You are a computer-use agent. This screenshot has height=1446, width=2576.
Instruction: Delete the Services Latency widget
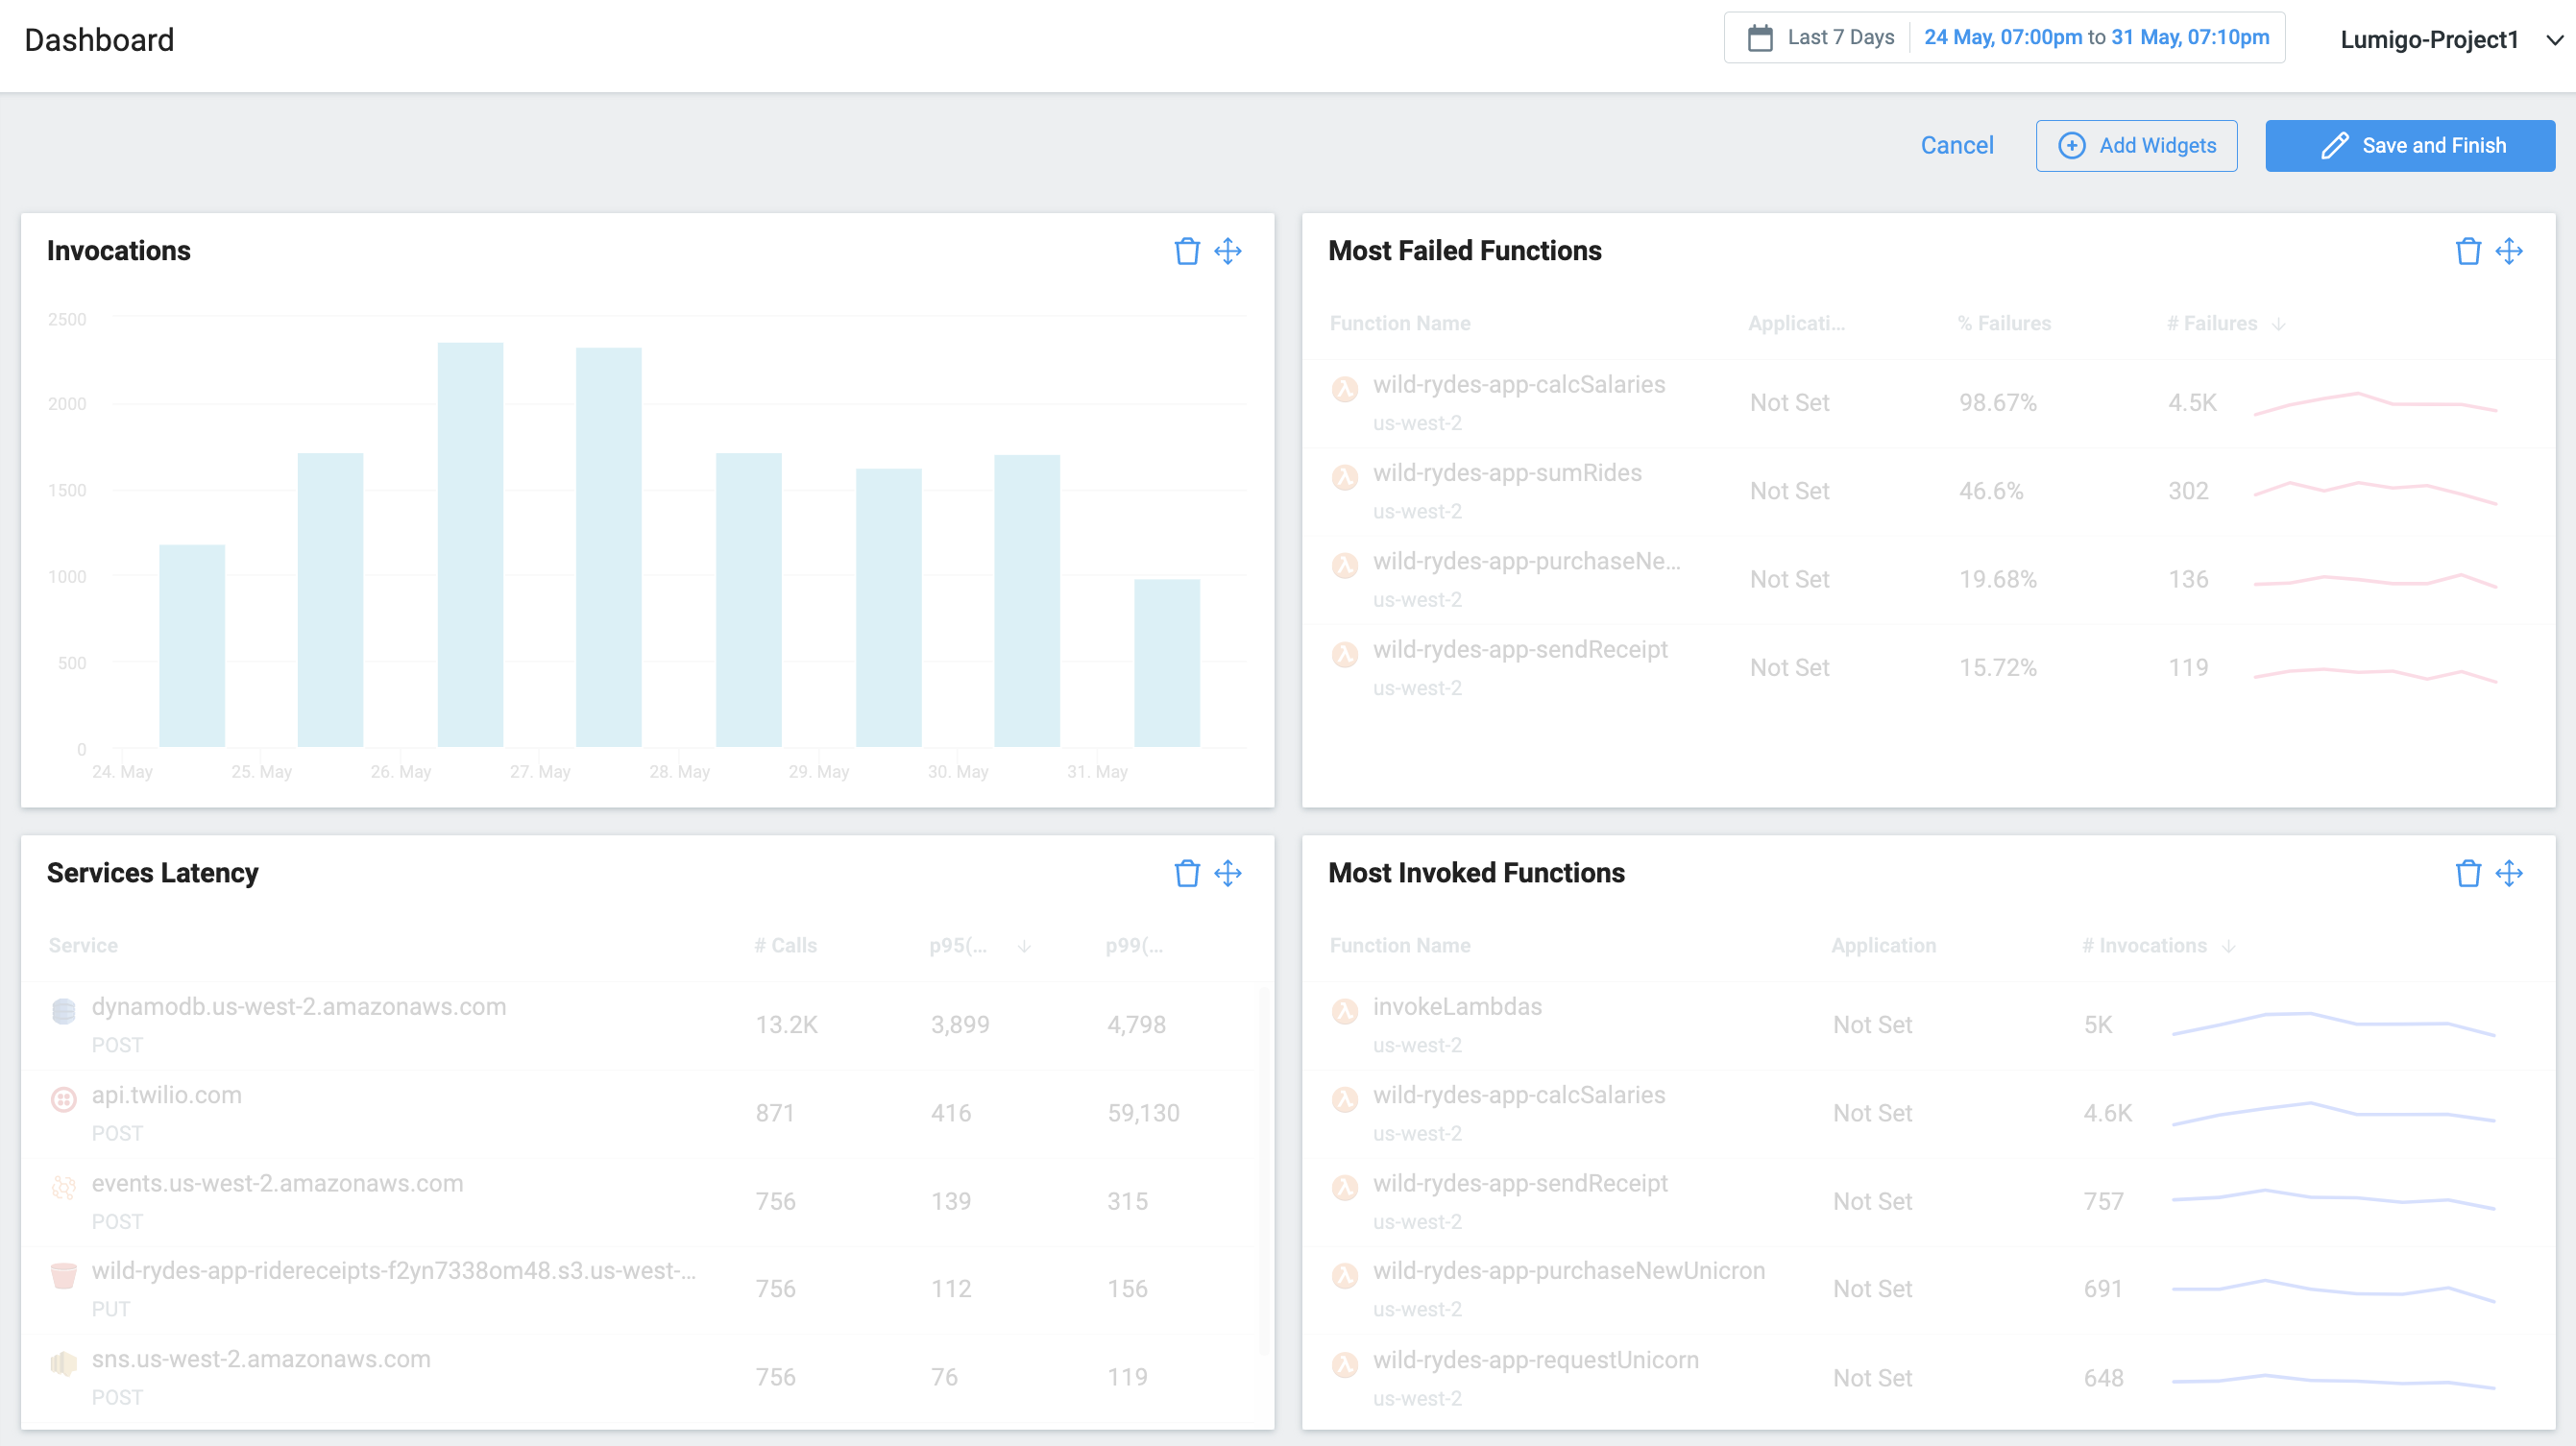point(1186,873)
